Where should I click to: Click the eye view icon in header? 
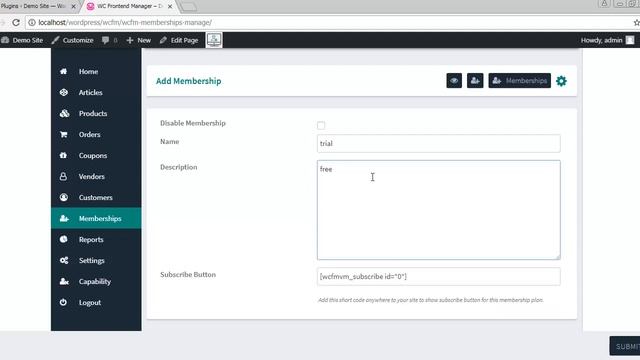click(x=454, y=81)
